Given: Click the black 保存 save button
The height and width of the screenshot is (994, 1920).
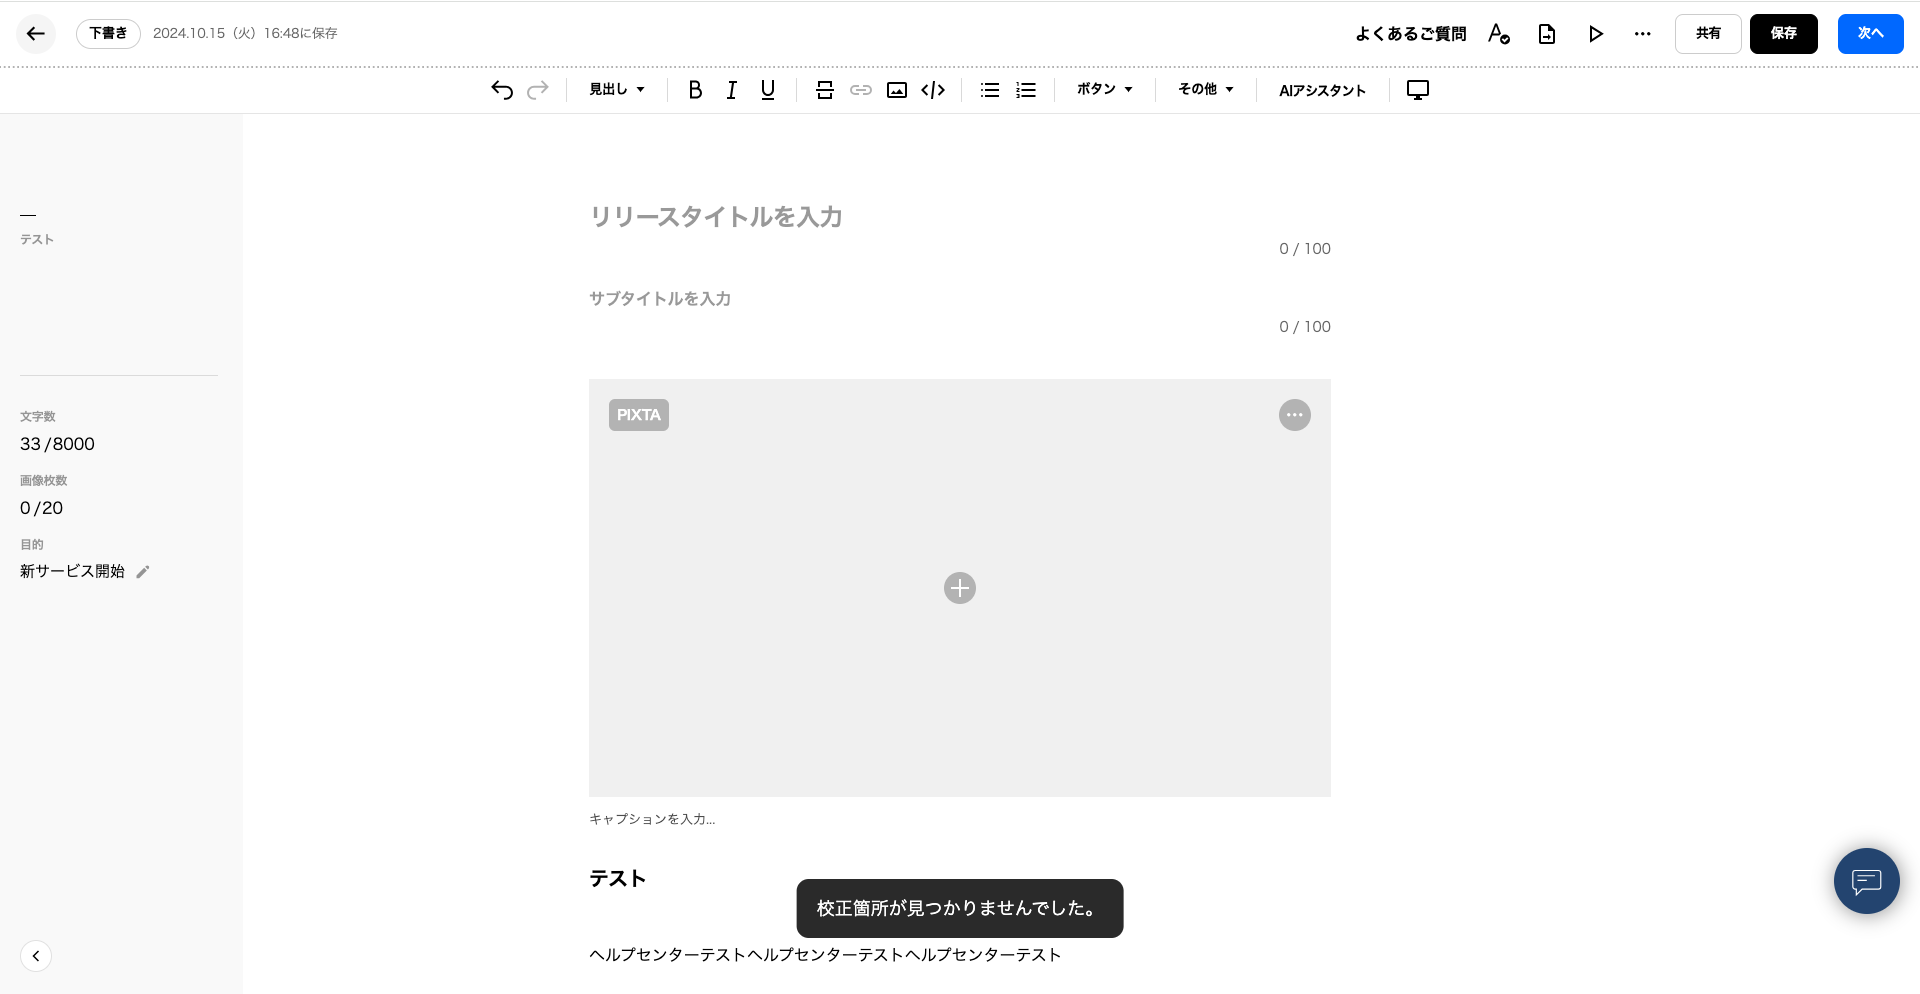Looking at the screenshot, I should (1783, 34).
